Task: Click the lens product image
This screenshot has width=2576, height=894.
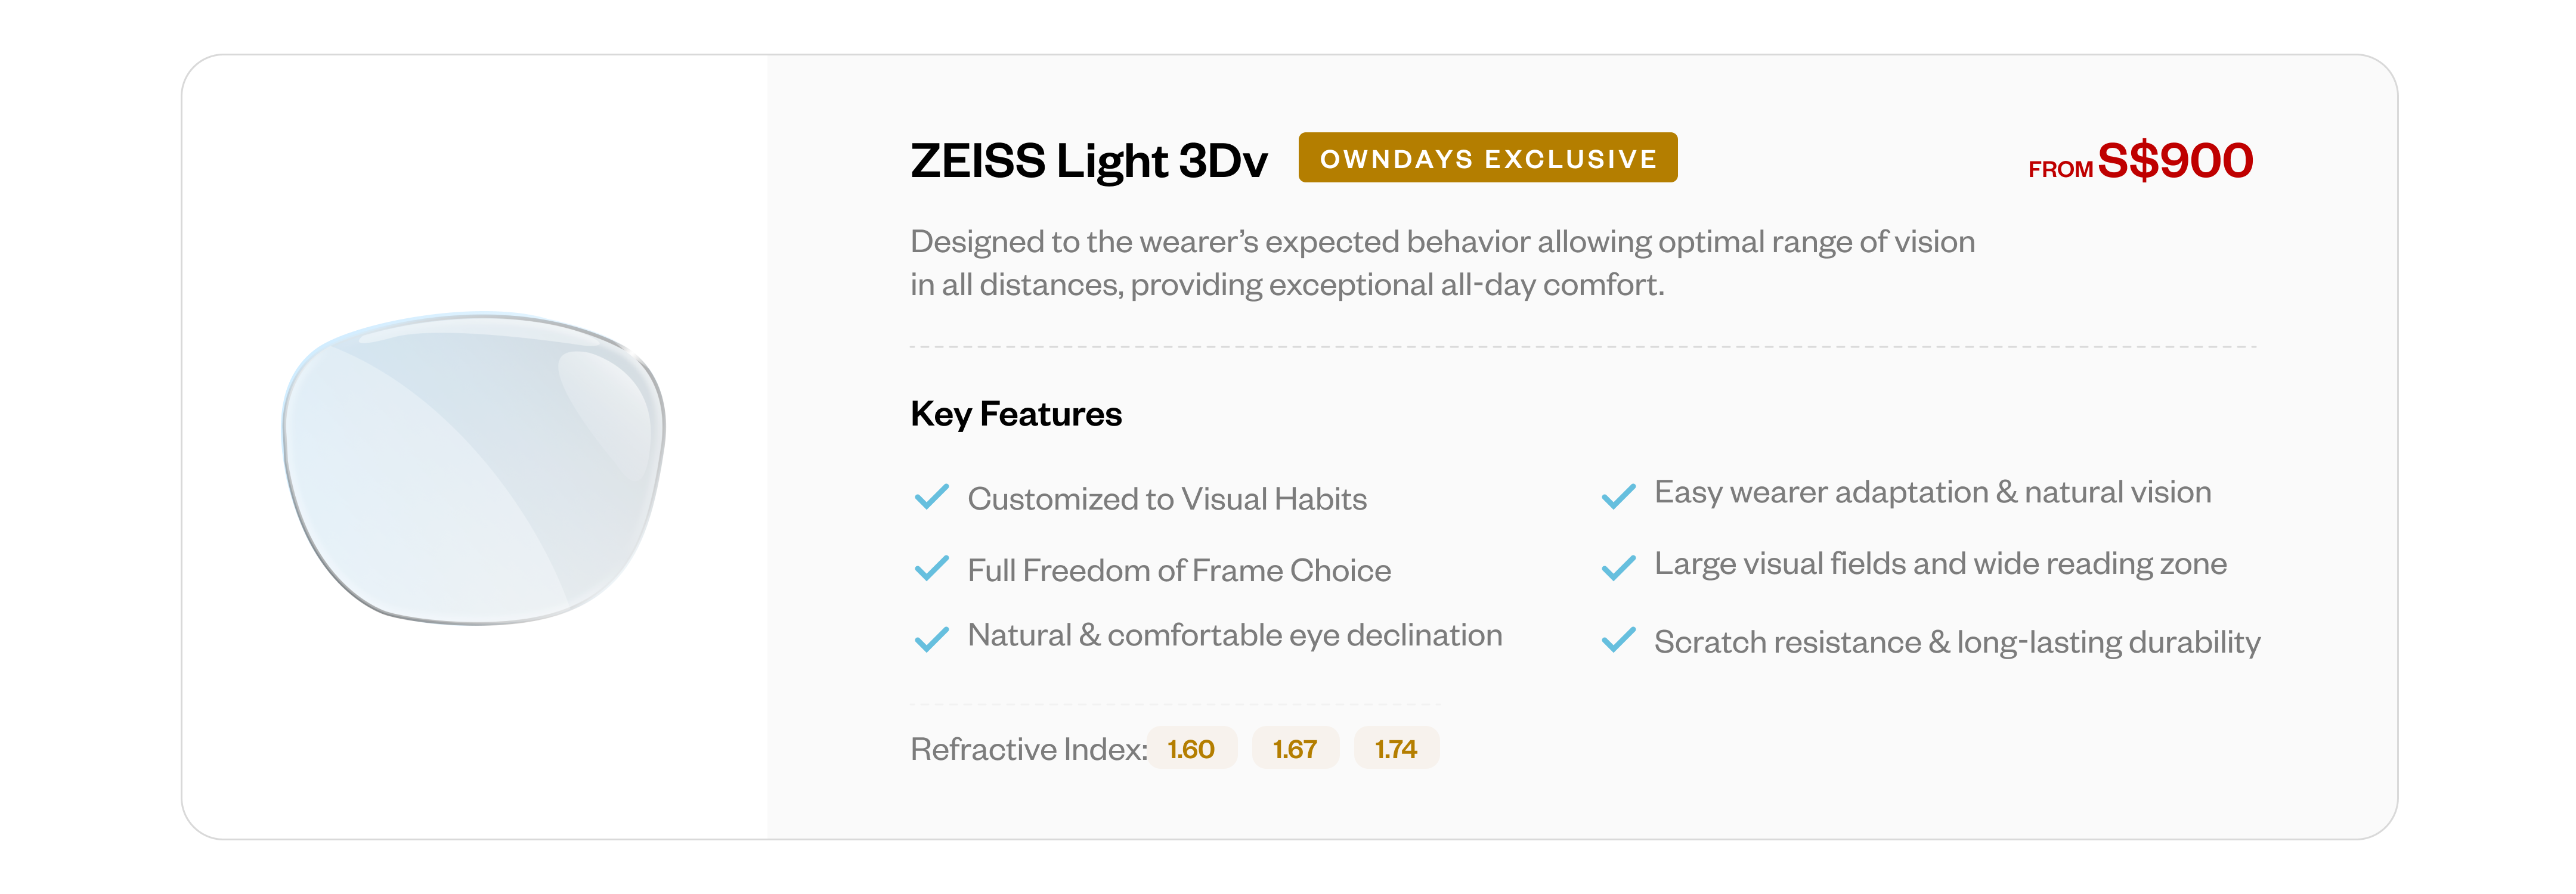Action: coord(474,468)
